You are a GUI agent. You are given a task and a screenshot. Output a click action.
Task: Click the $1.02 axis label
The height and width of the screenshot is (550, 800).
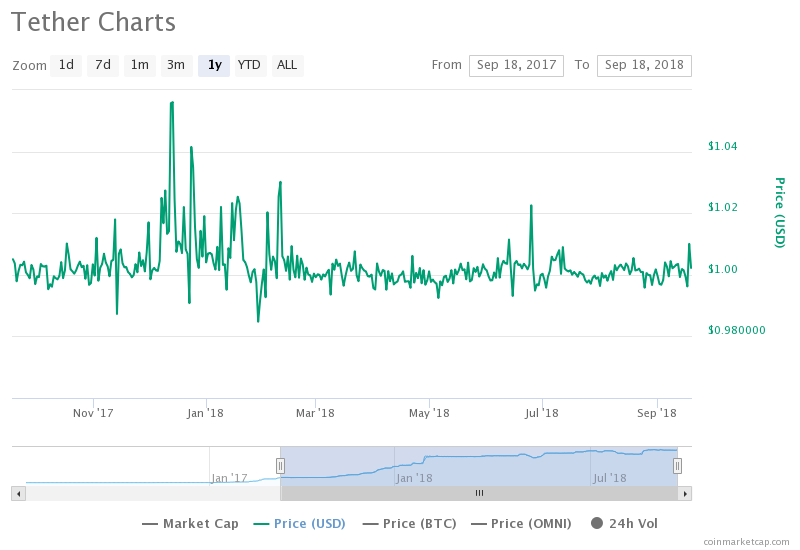click(722, 207)
